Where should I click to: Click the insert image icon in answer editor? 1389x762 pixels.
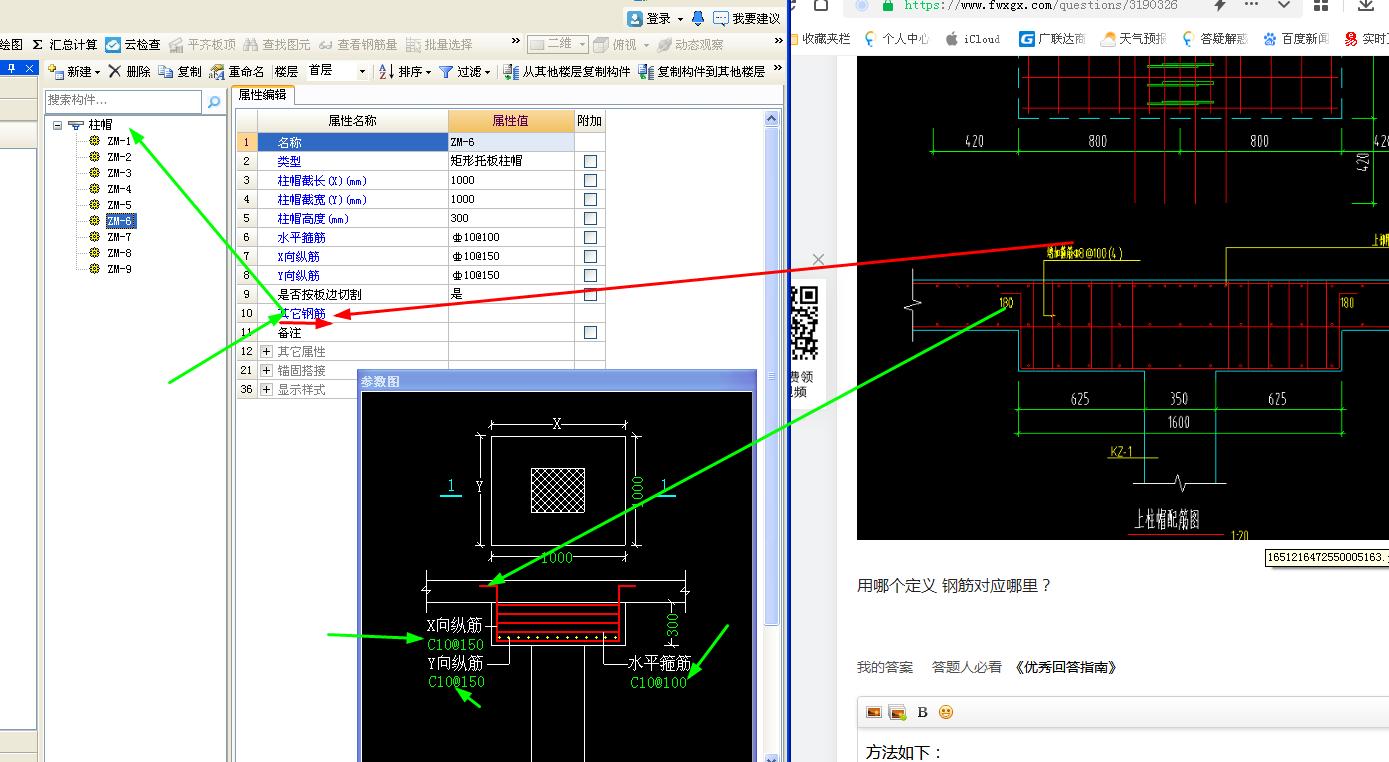[873, 712]
